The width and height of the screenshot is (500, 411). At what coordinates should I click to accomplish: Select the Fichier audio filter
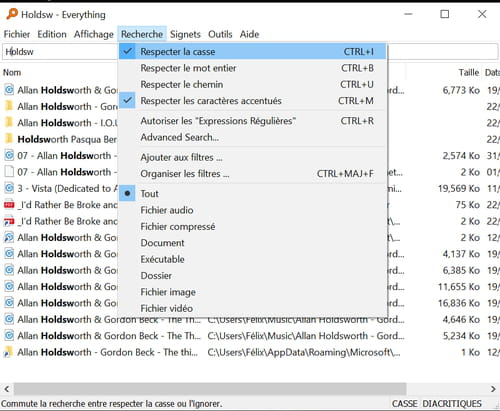coord(253,210)
